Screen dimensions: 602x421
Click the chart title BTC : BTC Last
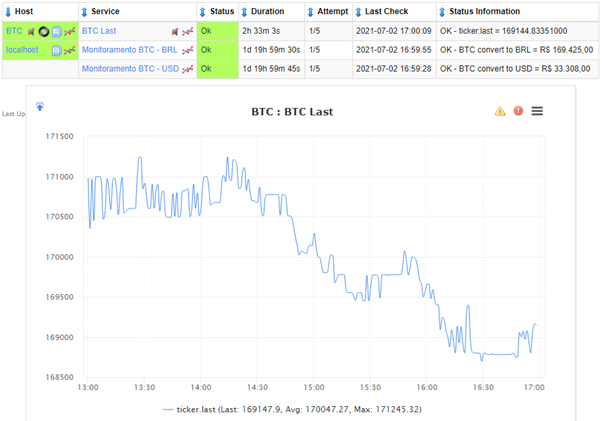pyautogui.click(x=292, y=112)
